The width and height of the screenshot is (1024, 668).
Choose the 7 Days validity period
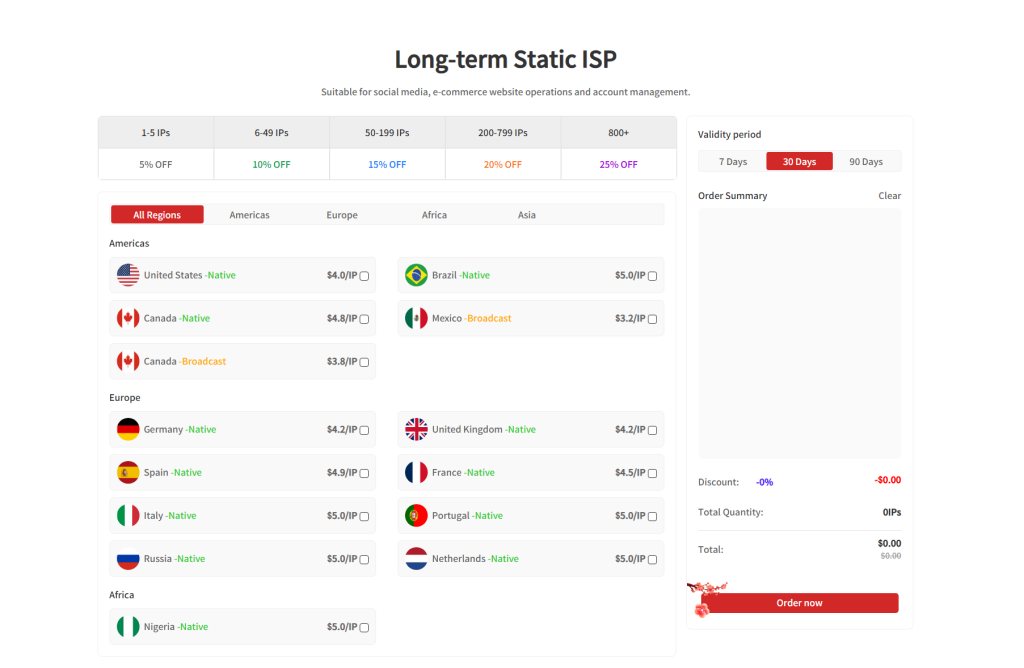(732, 162)
